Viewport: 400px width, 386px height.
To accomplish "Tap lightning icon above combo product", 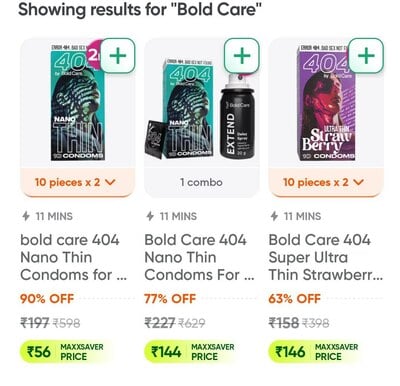I will point(150,216).
